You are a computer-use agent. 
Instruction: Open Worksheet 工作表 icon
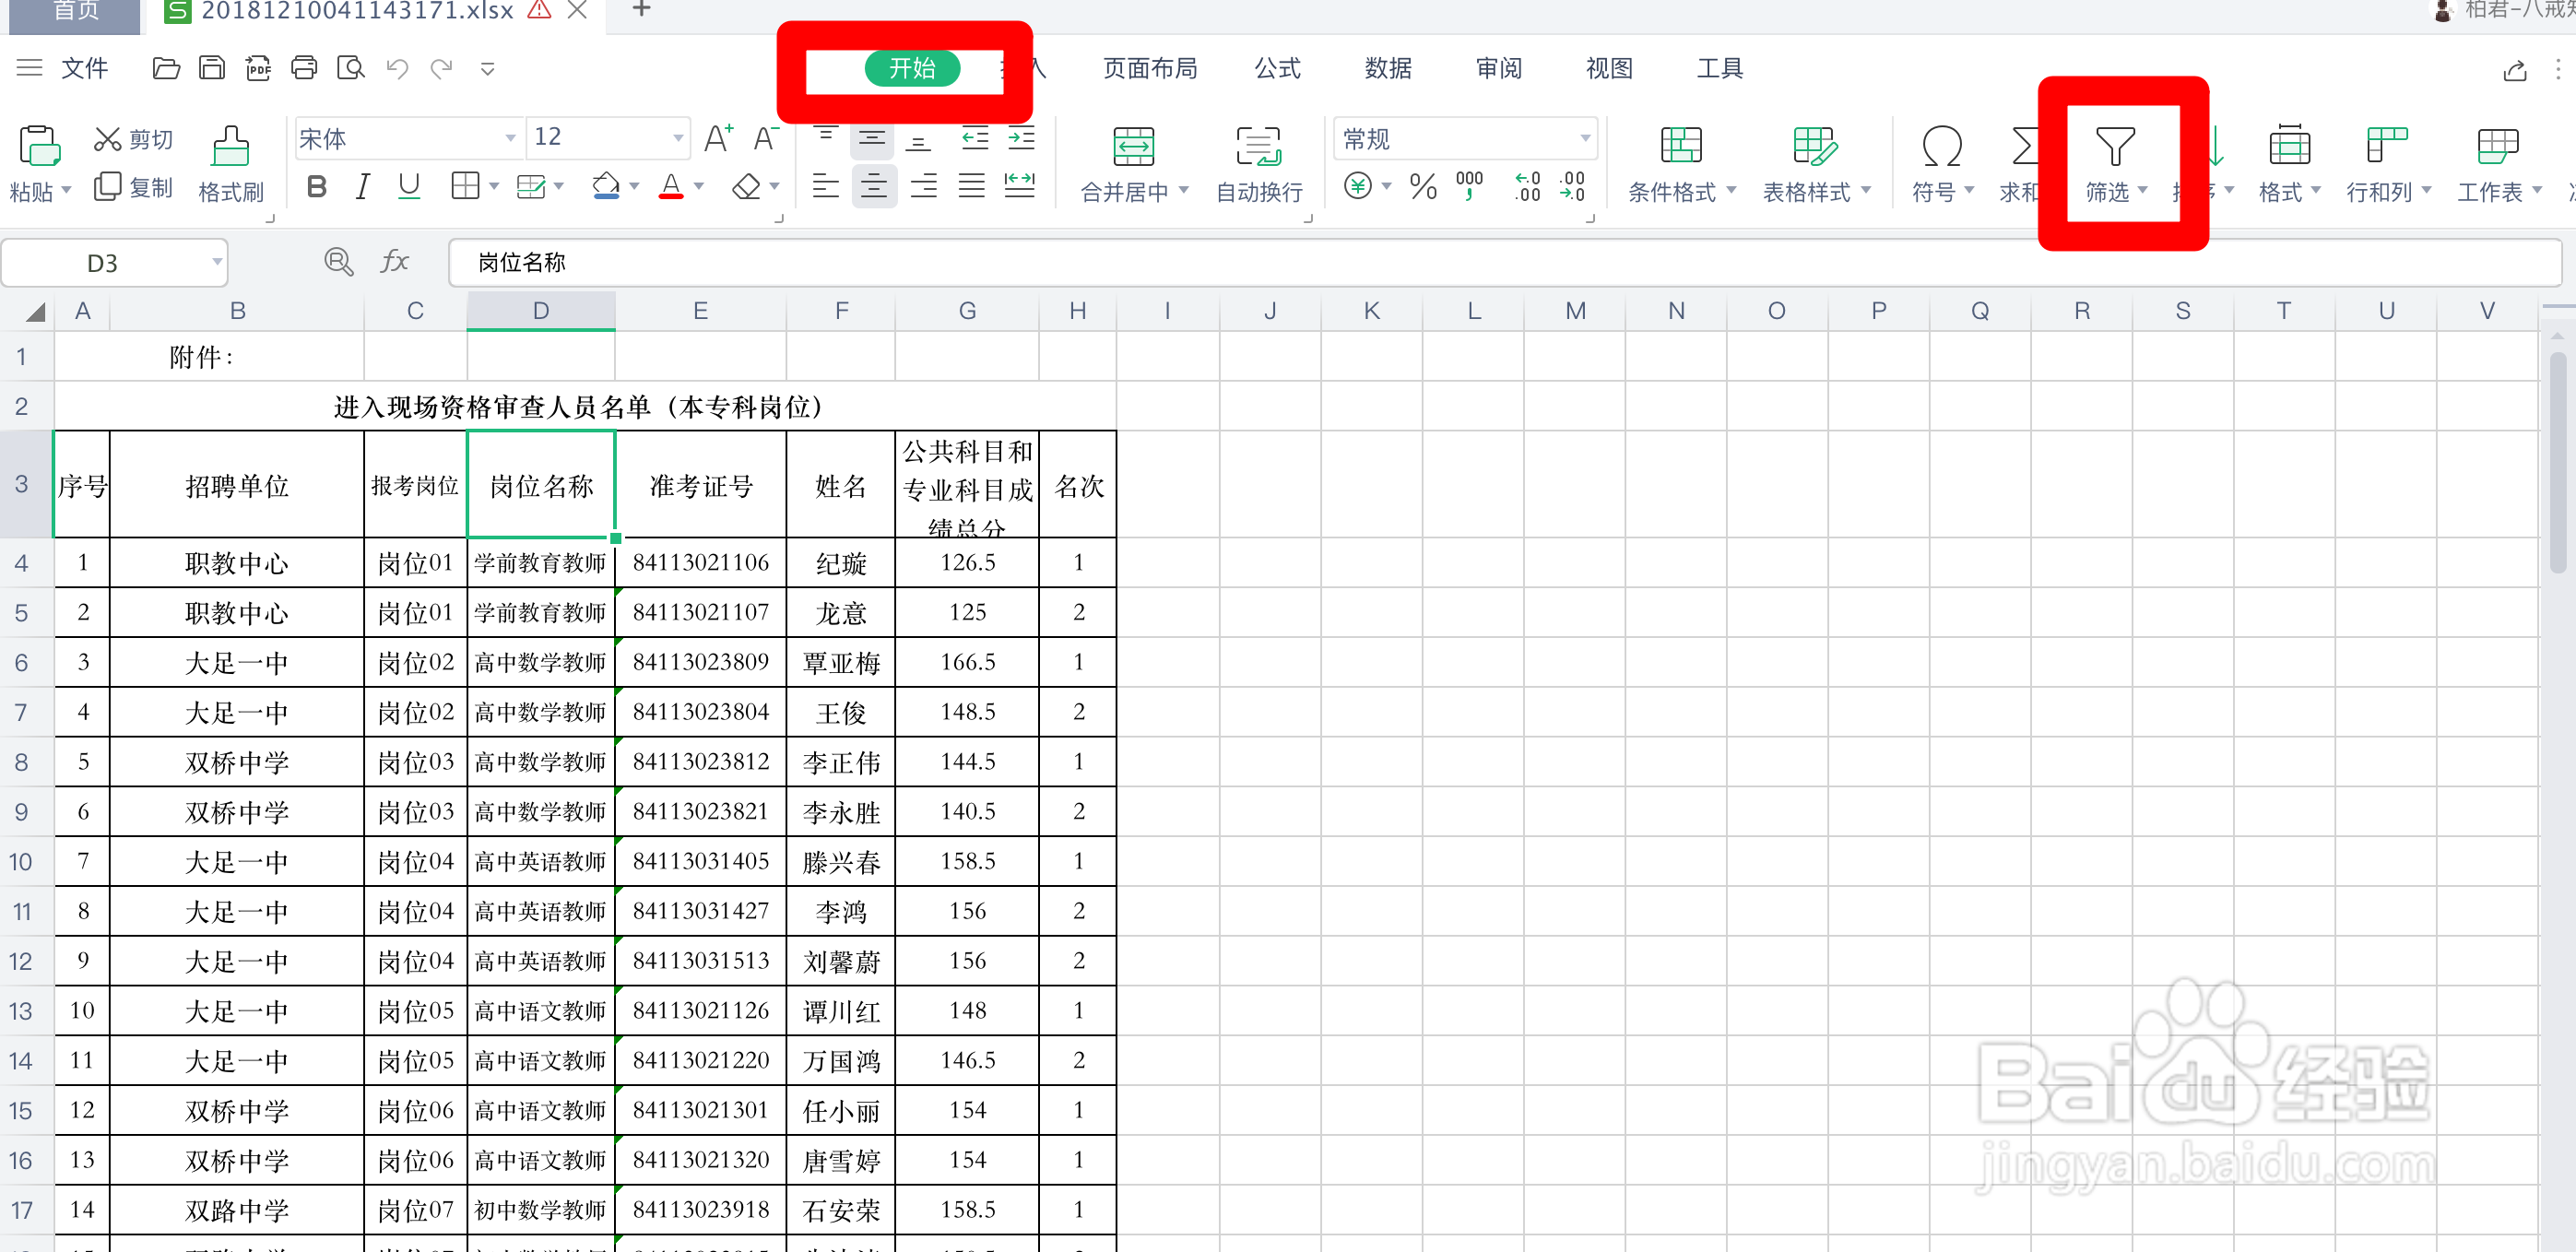[2497, 146]
